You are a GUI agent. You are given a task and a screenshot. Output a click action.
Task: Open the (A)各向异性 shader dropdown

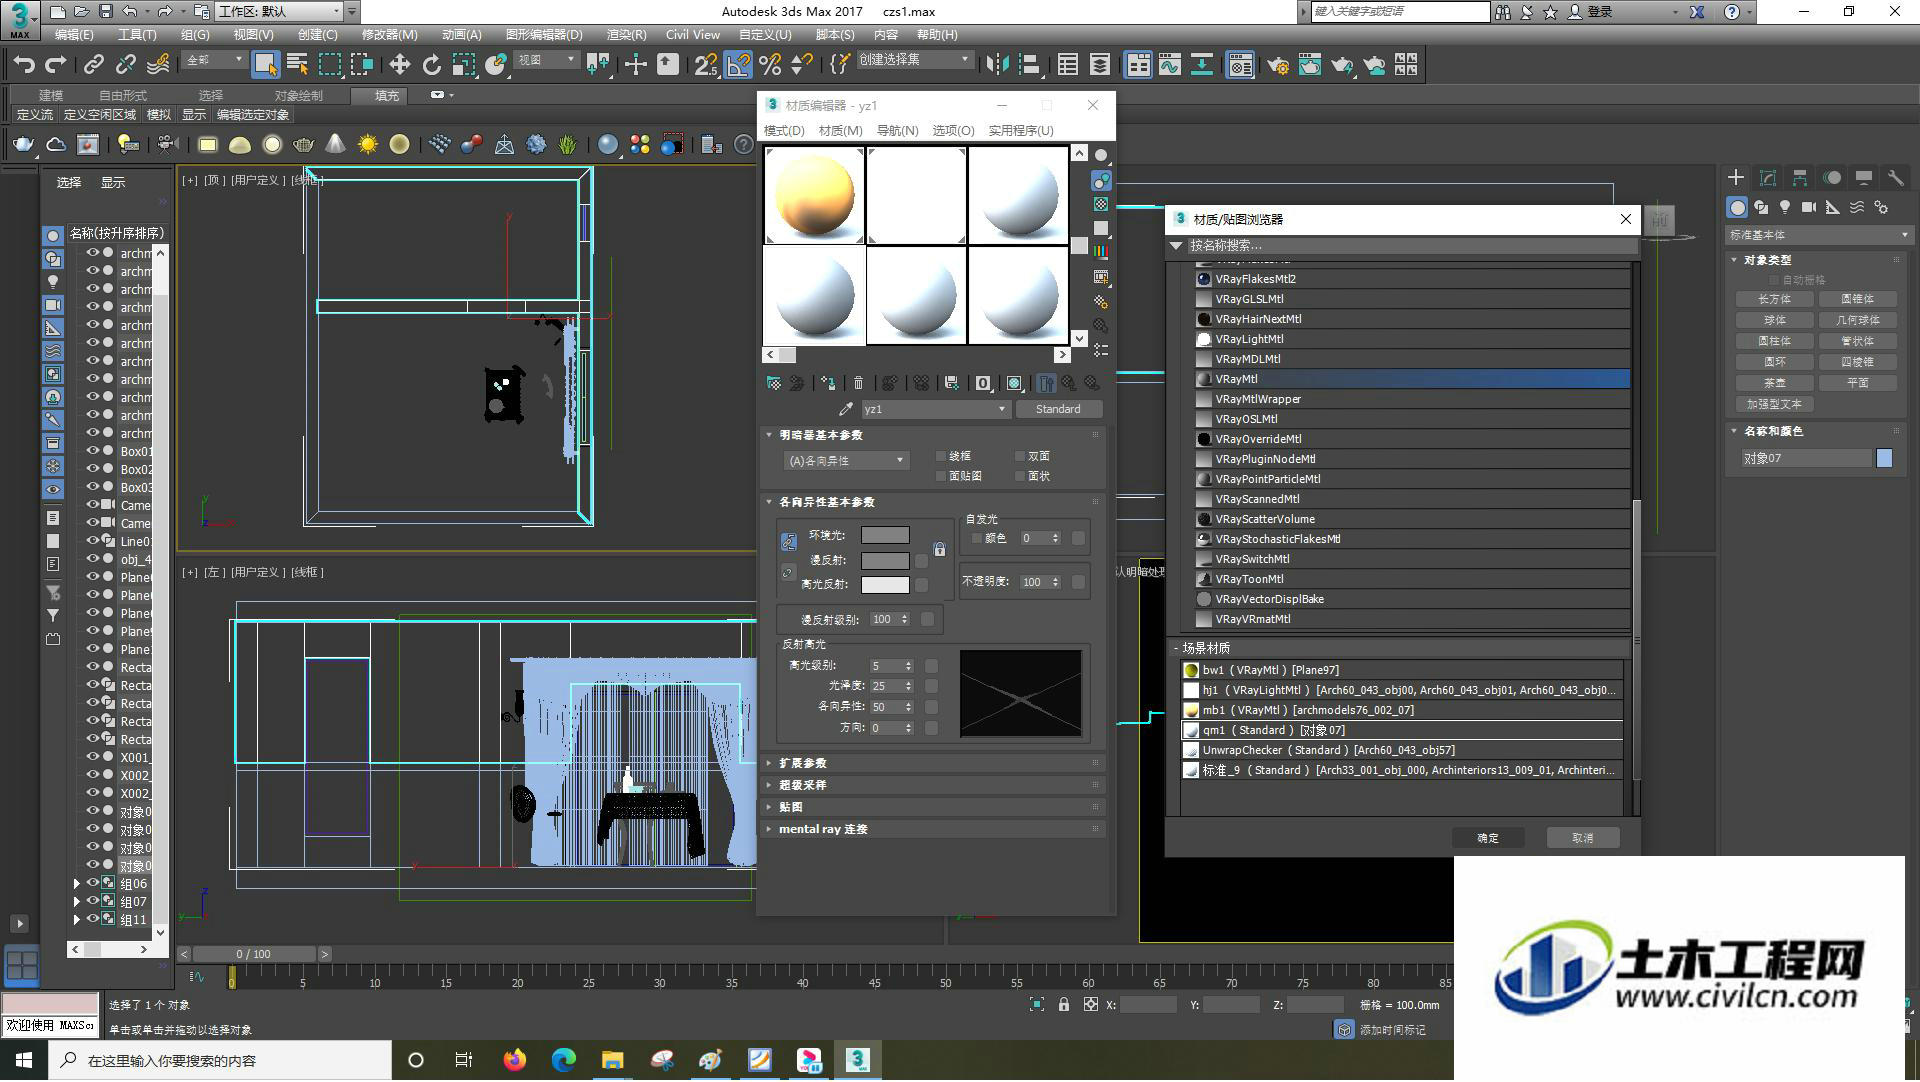point(845,460)
